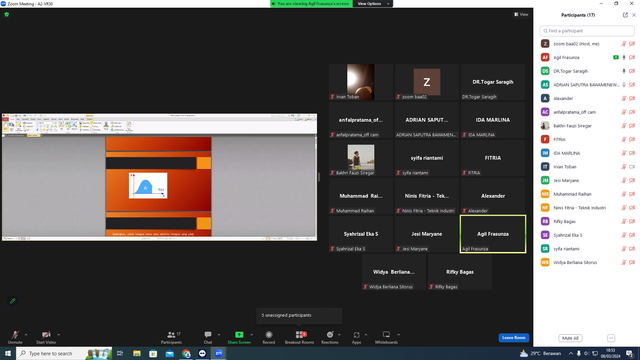Viewport: 640px width, 360px height.
Task: Click the Unmute microphone icon
Action: [15, 335]
